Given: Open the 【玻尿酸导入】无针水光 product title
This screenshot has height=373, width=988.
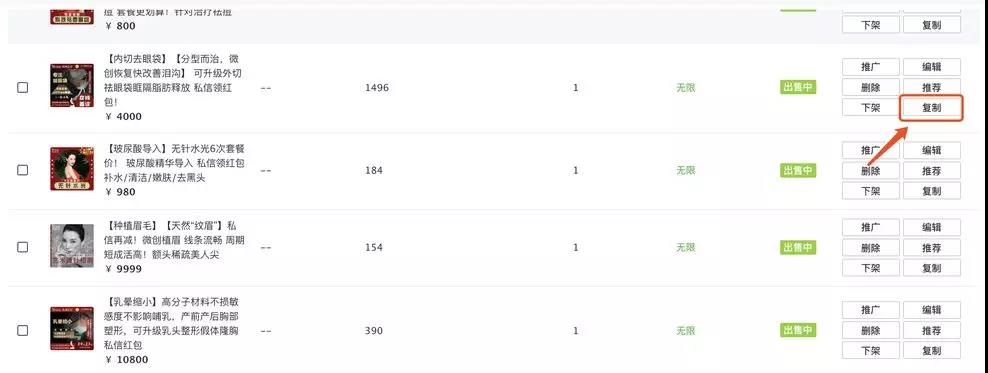Looking at the screenshot, I should coord(173,163).
